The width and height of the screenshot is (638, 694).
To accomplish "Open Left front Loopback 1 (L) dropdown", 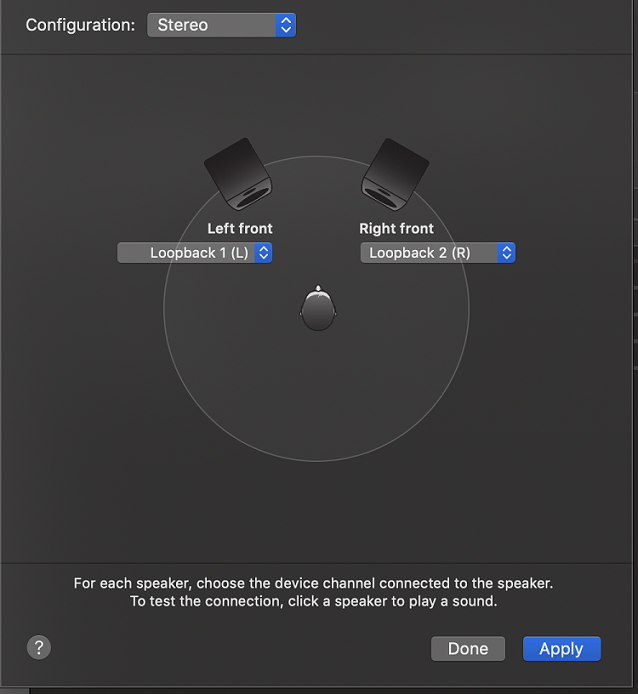I will click(x=194, y=253).
